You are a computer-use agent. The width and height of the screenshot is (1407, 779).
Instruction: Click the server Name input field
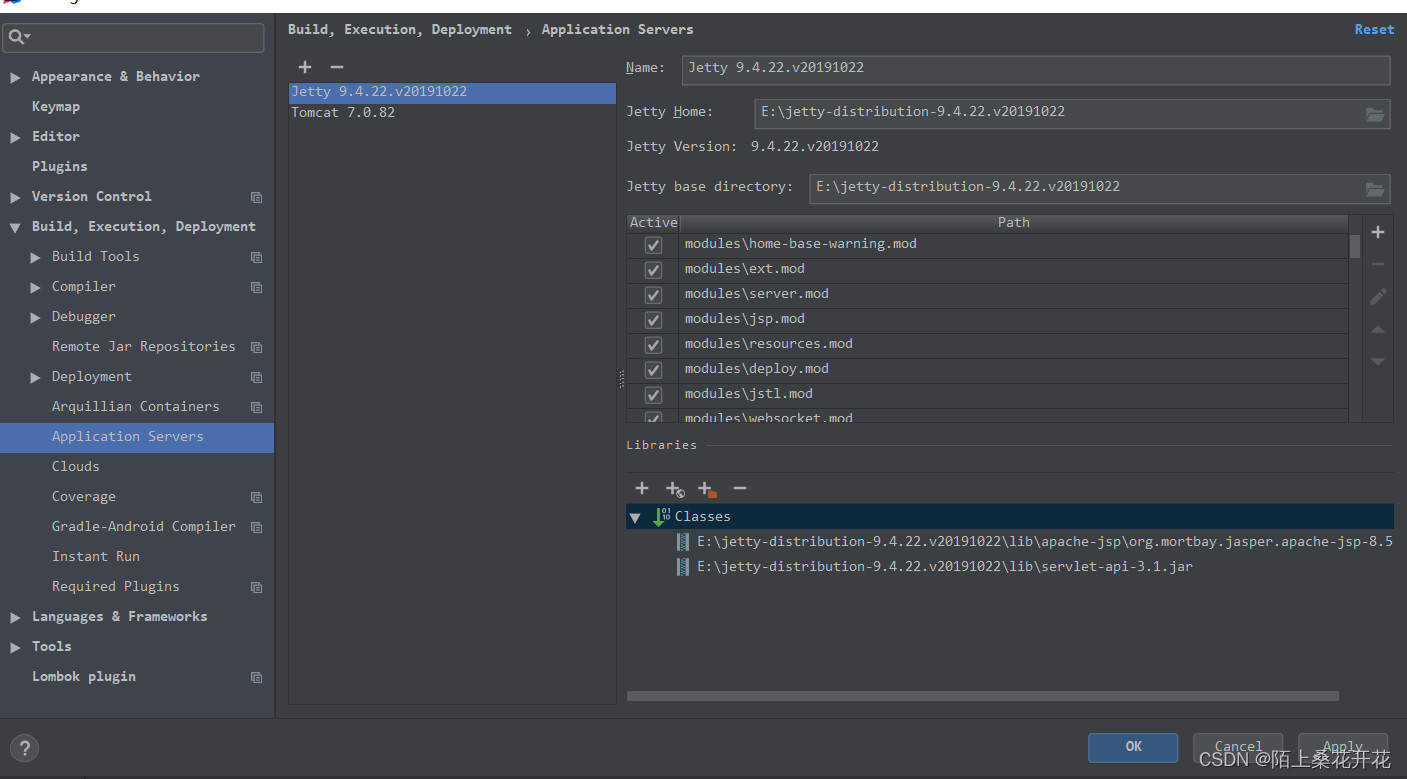click(x=1036, y=69)
